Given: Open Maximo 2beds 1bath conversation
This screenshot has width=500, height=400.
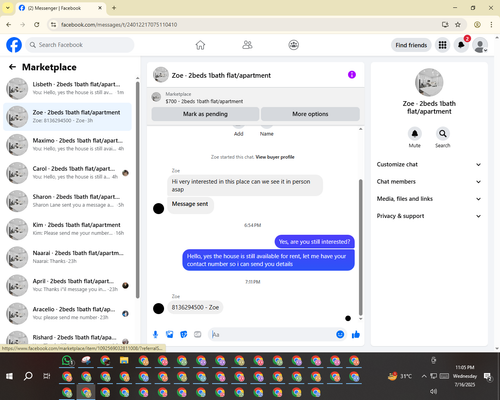Looking at the screenshot, I should click(x=67, y=145).
